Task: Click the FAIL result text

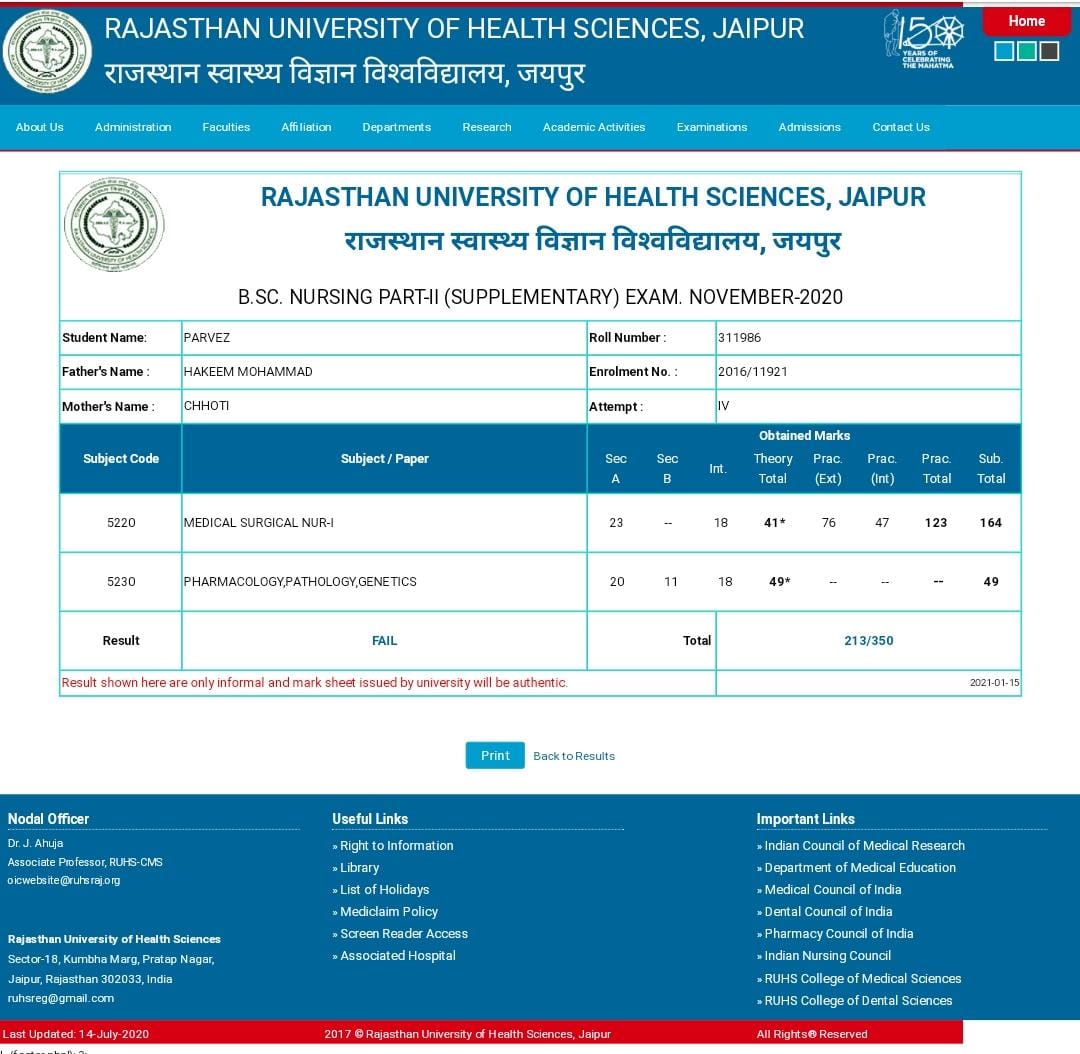Action: [x=384, y=641]
